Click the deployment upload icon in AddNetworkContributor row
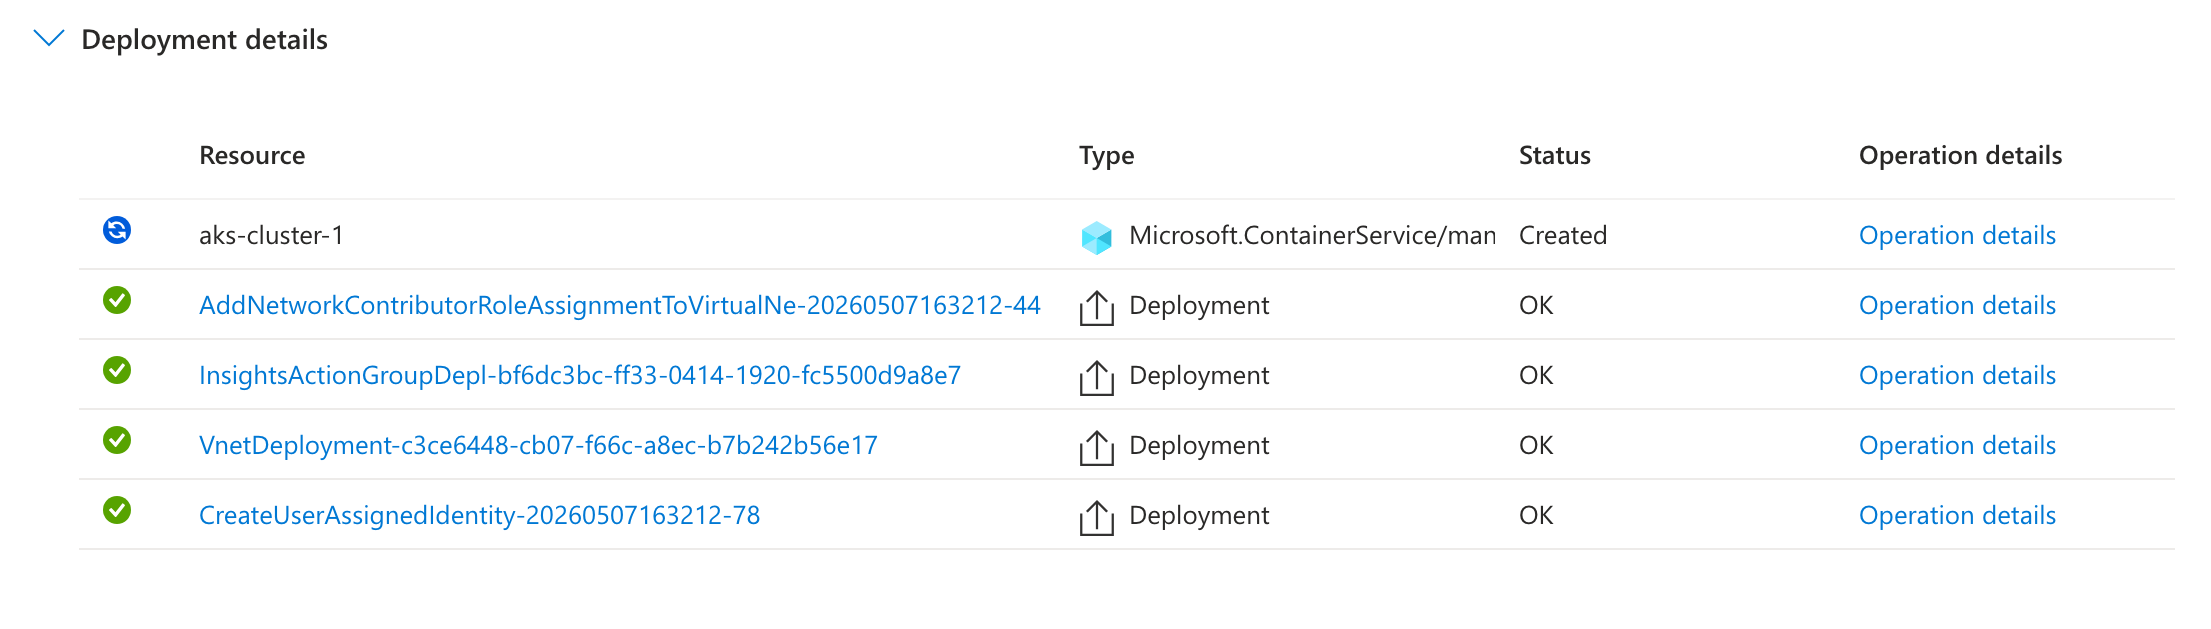The width and height of the screenshot is (2211, 629). point(1097,307)
